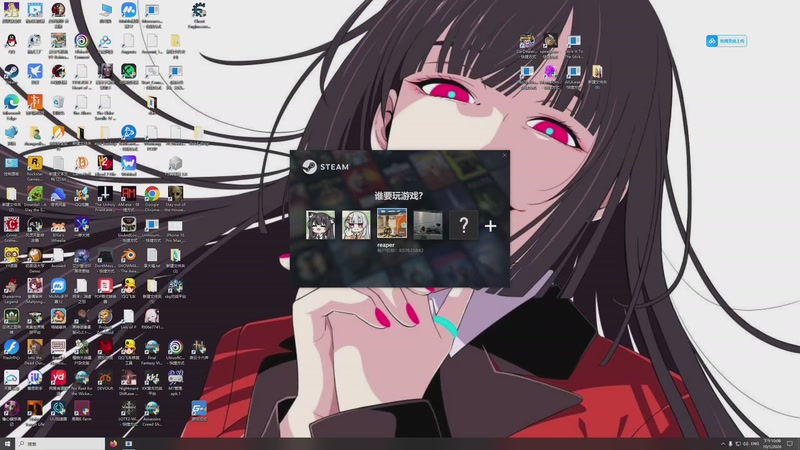Click the taskbar clock and date

point(771,444)
